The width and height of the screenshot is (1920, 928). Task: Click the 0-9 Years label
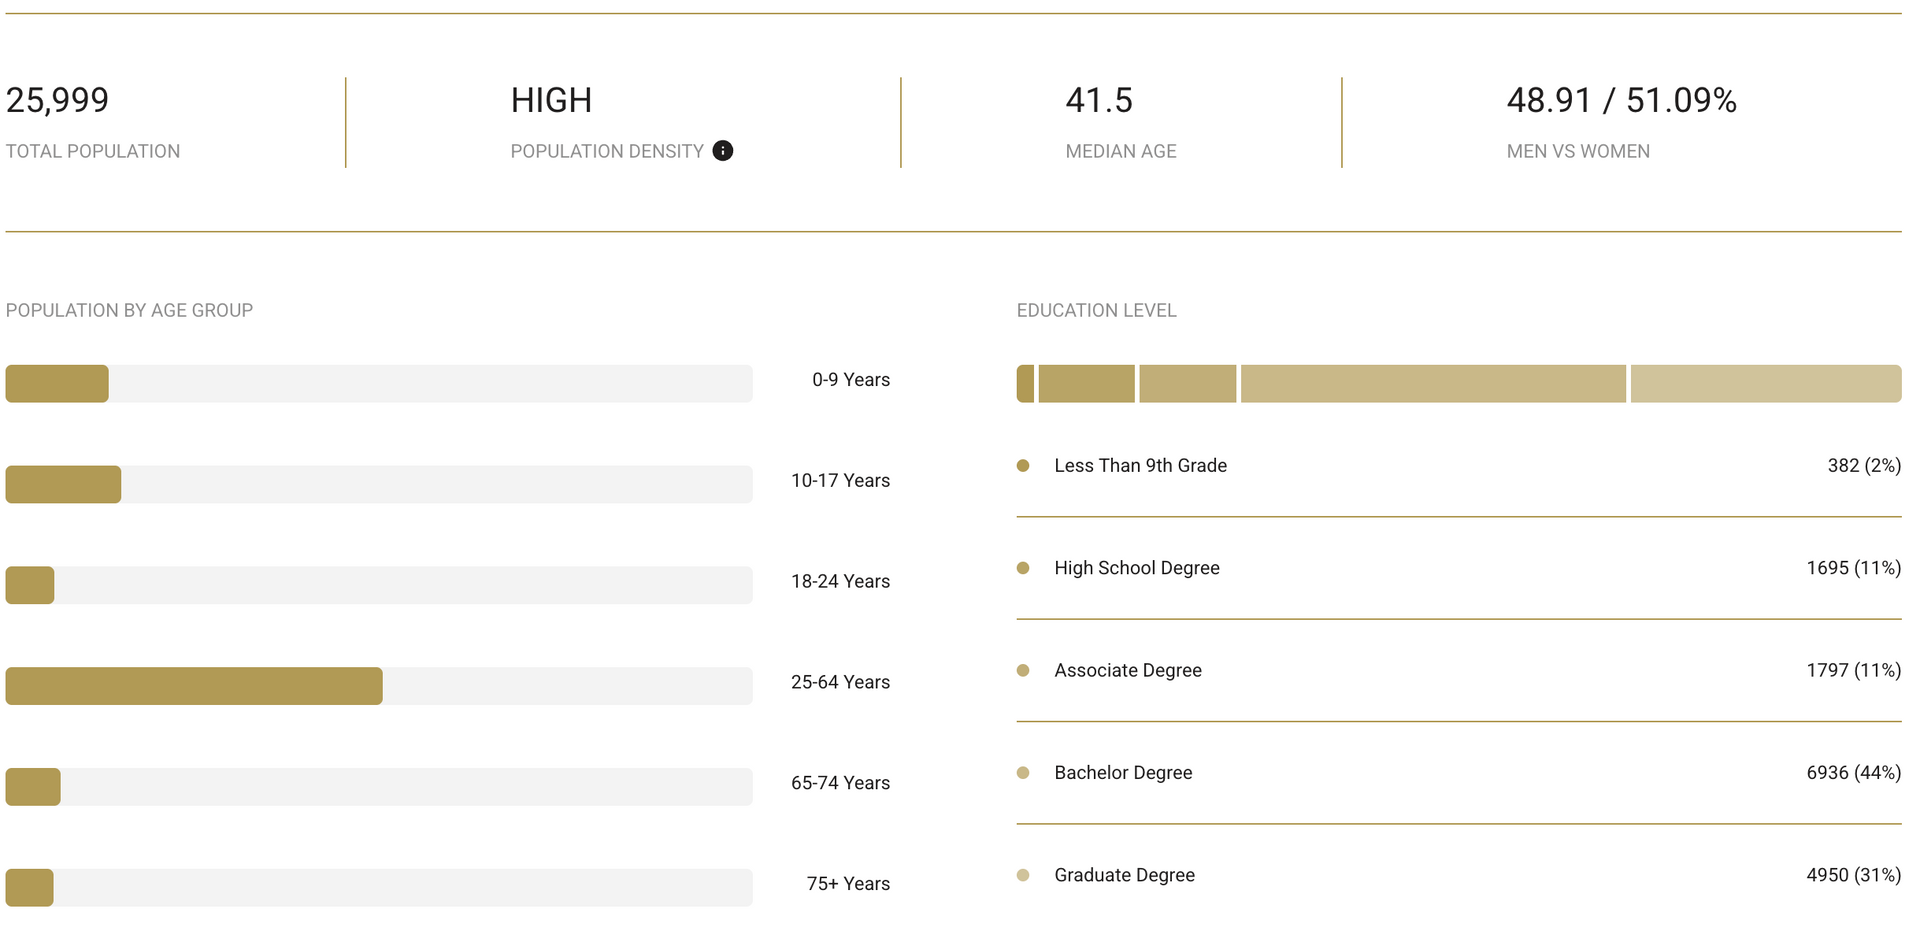[851, 380]
